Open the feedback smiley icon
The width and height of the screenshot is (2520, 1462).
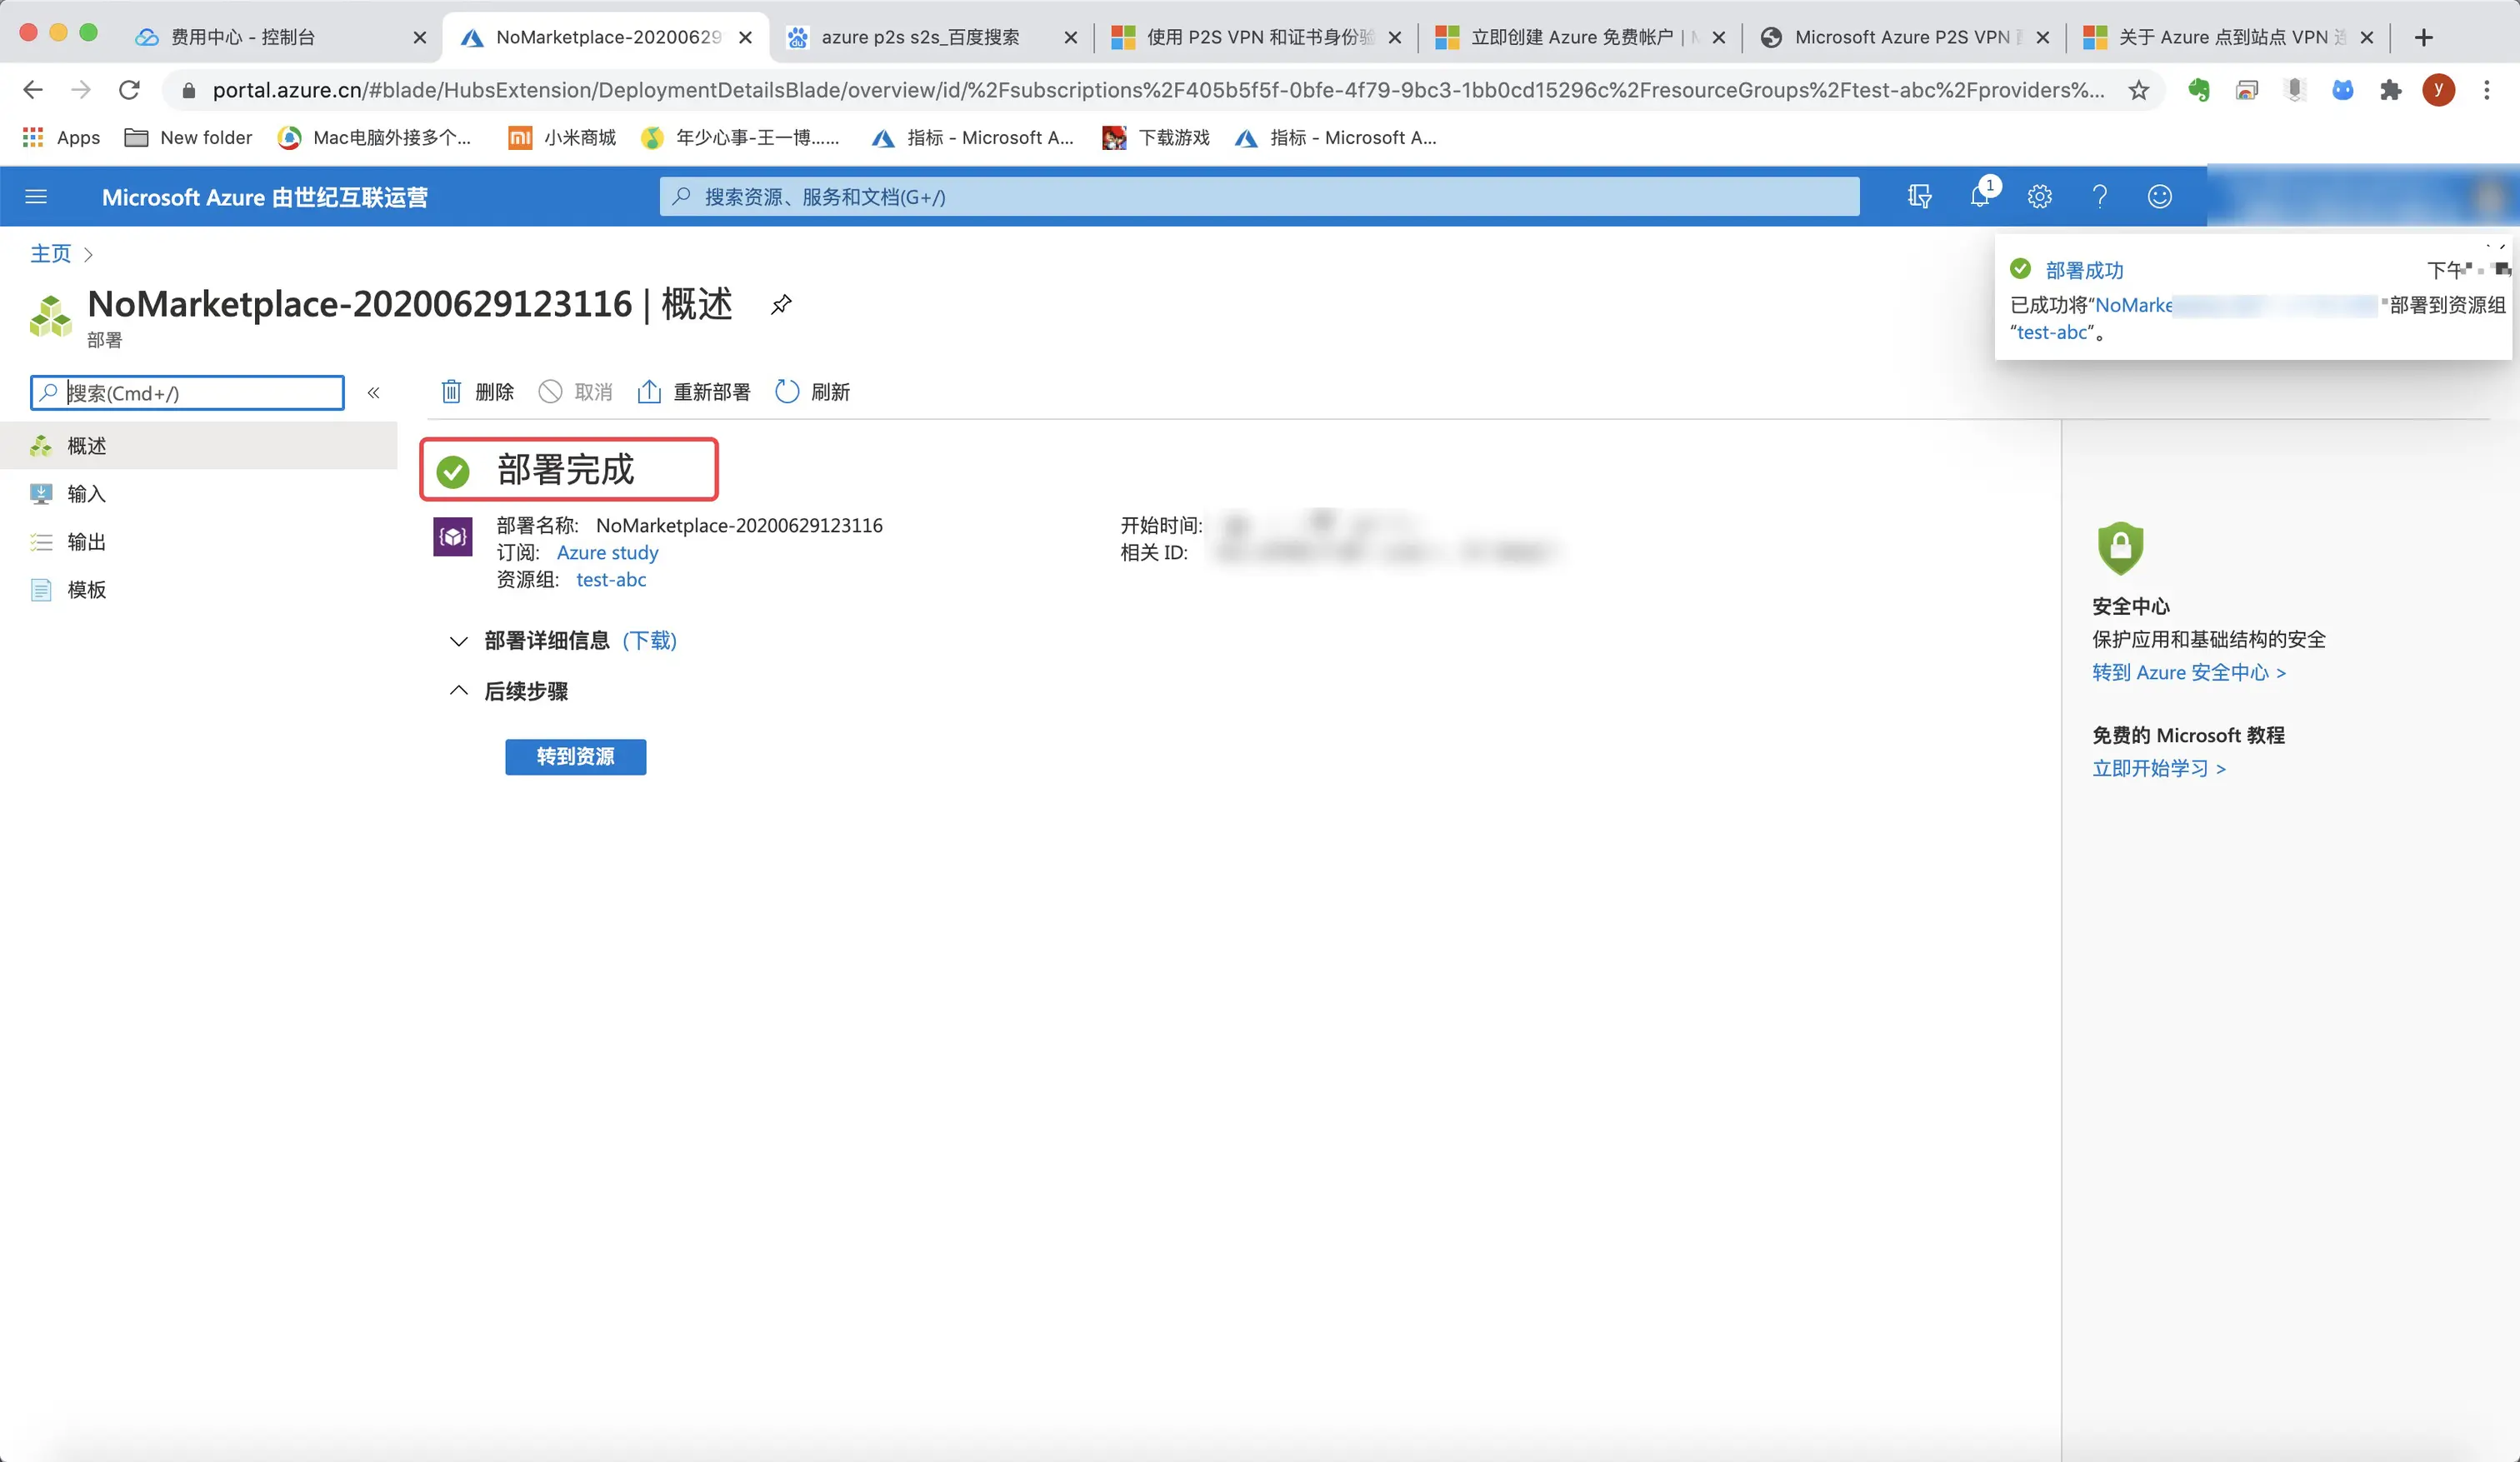click(x=2159, y=197)
